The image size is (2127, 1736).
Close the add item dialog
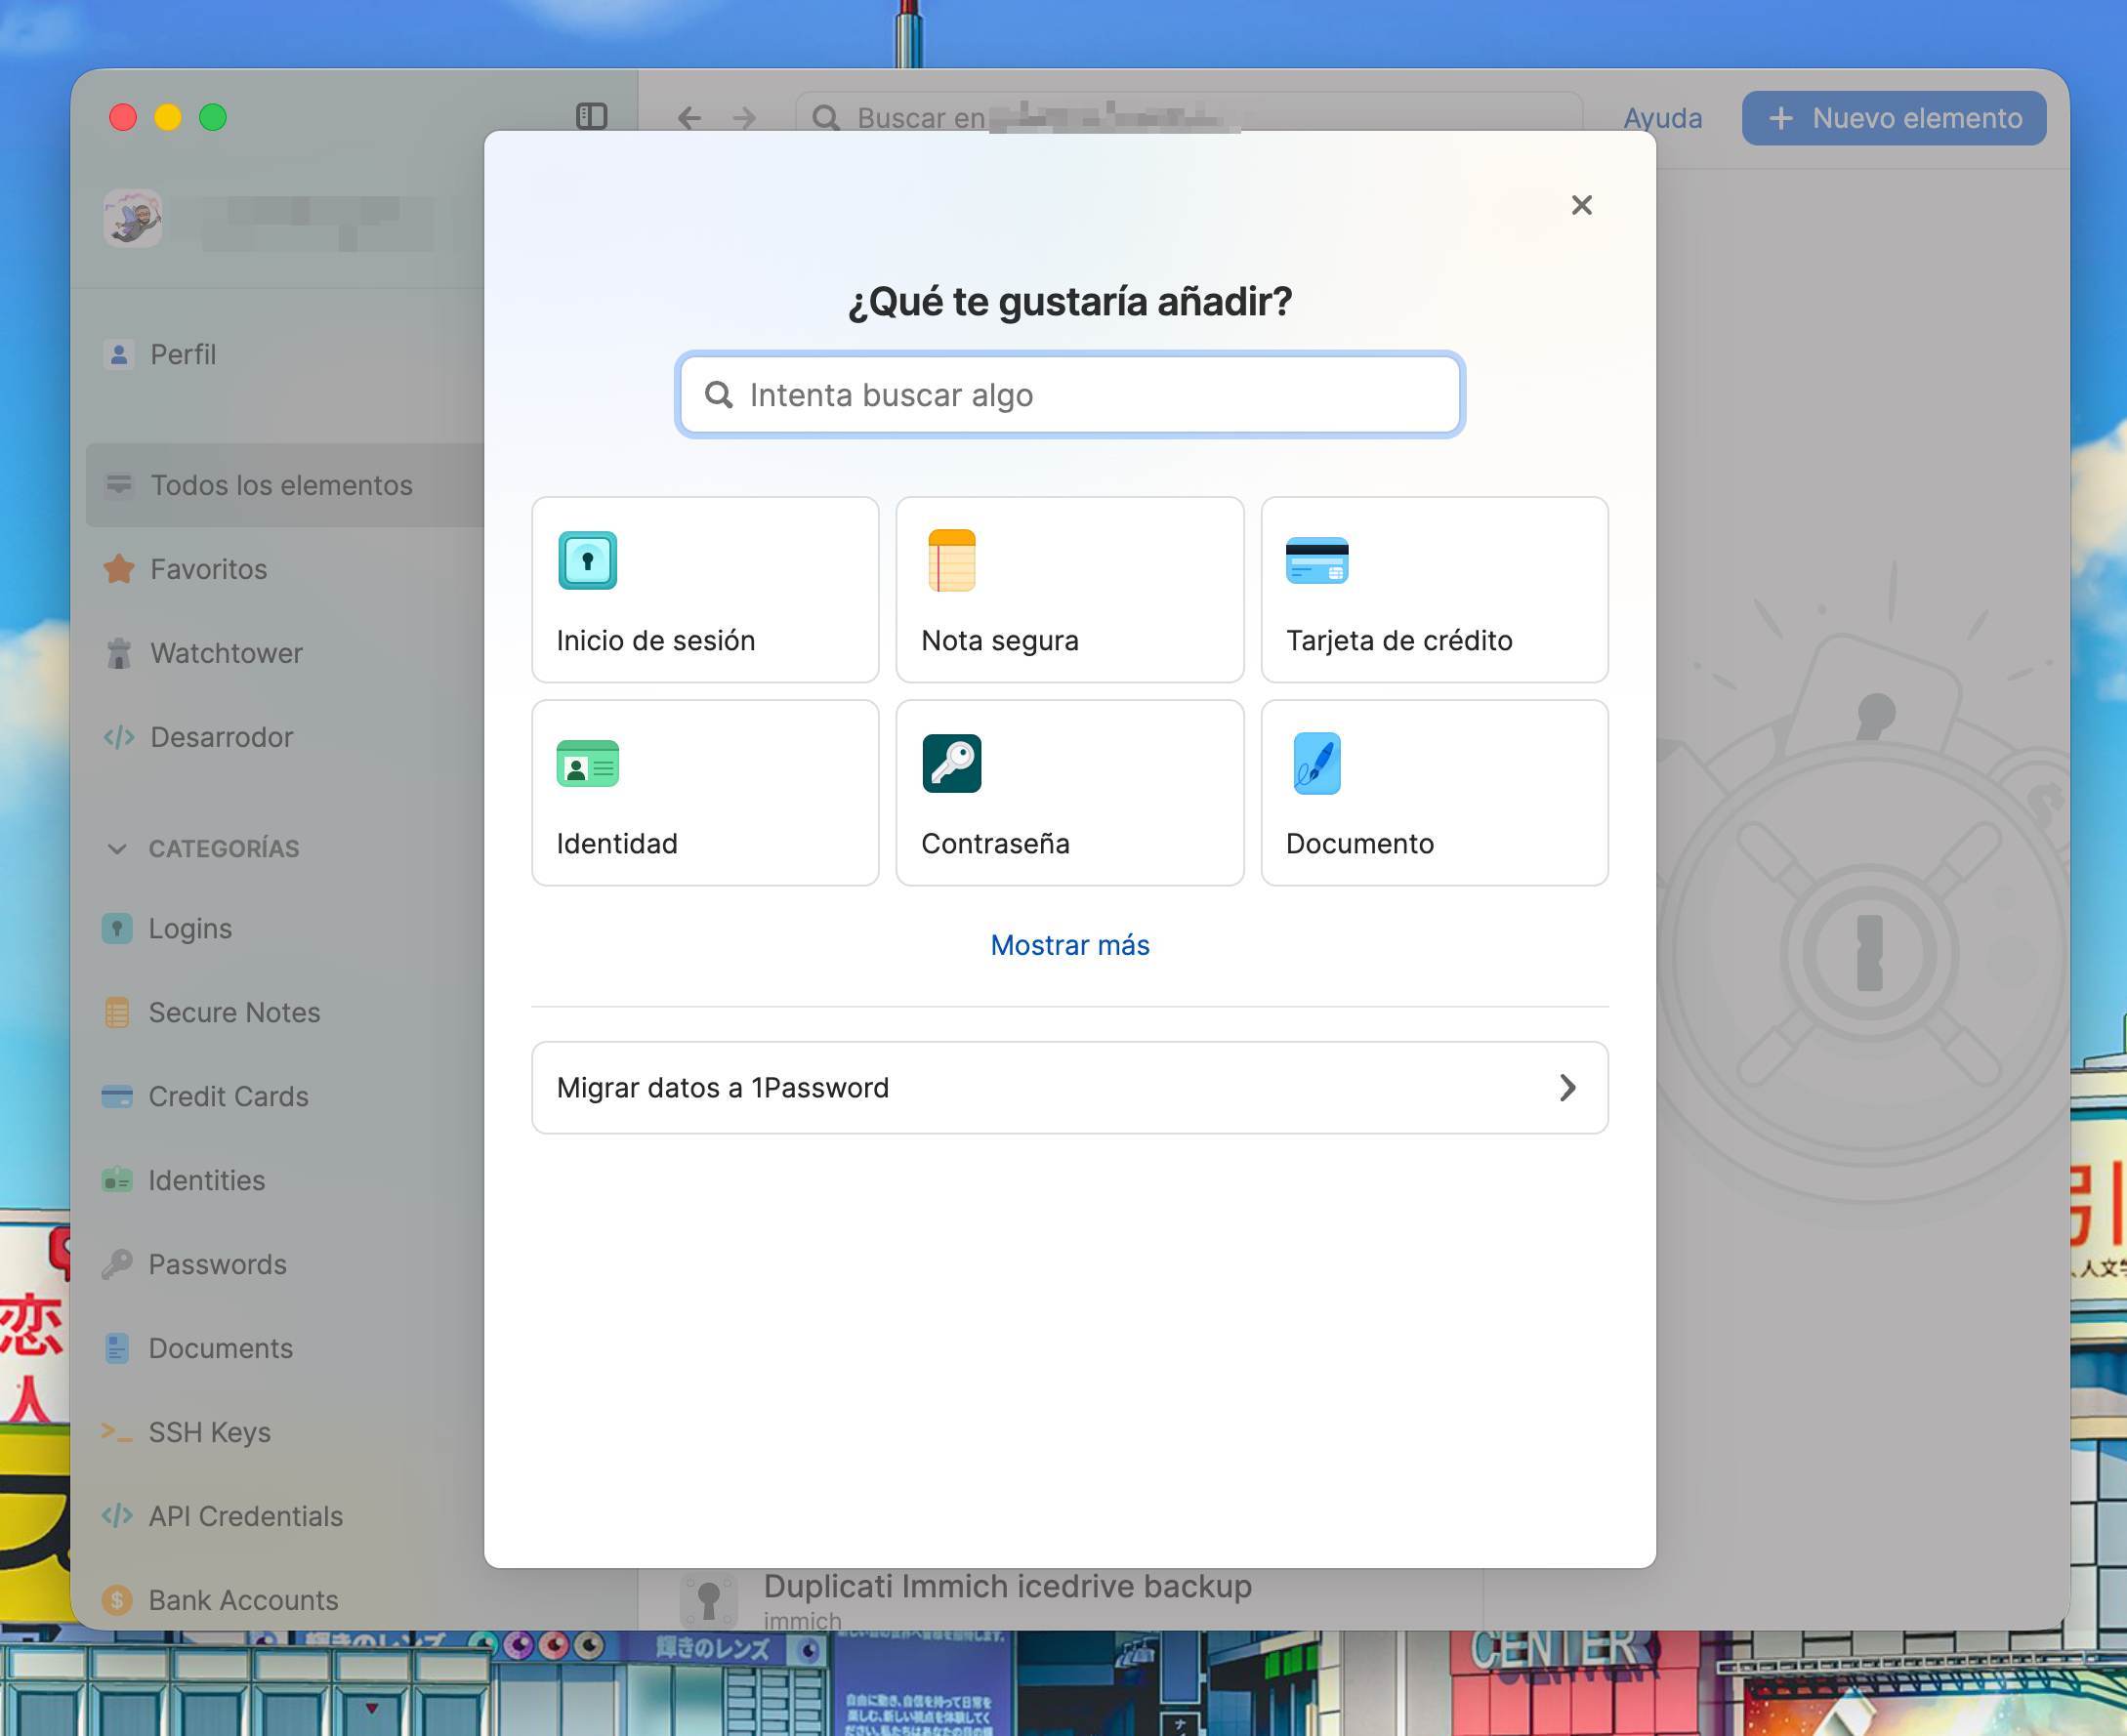pyautogui.click(x=1581, y=205)
